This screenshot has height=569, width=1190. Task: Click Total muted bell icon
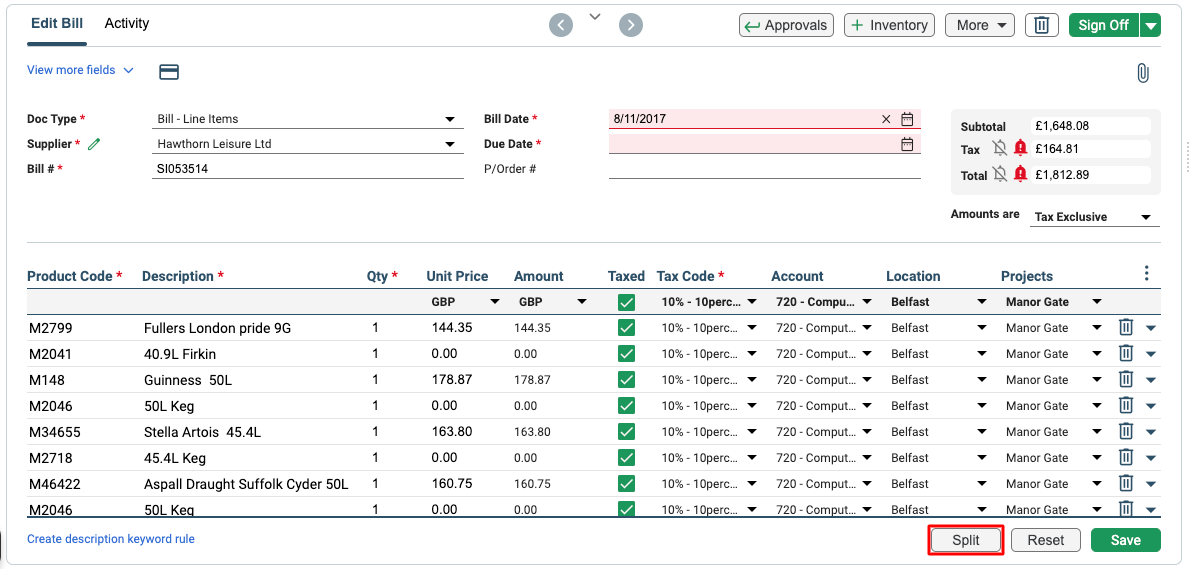click(1000, 174)
